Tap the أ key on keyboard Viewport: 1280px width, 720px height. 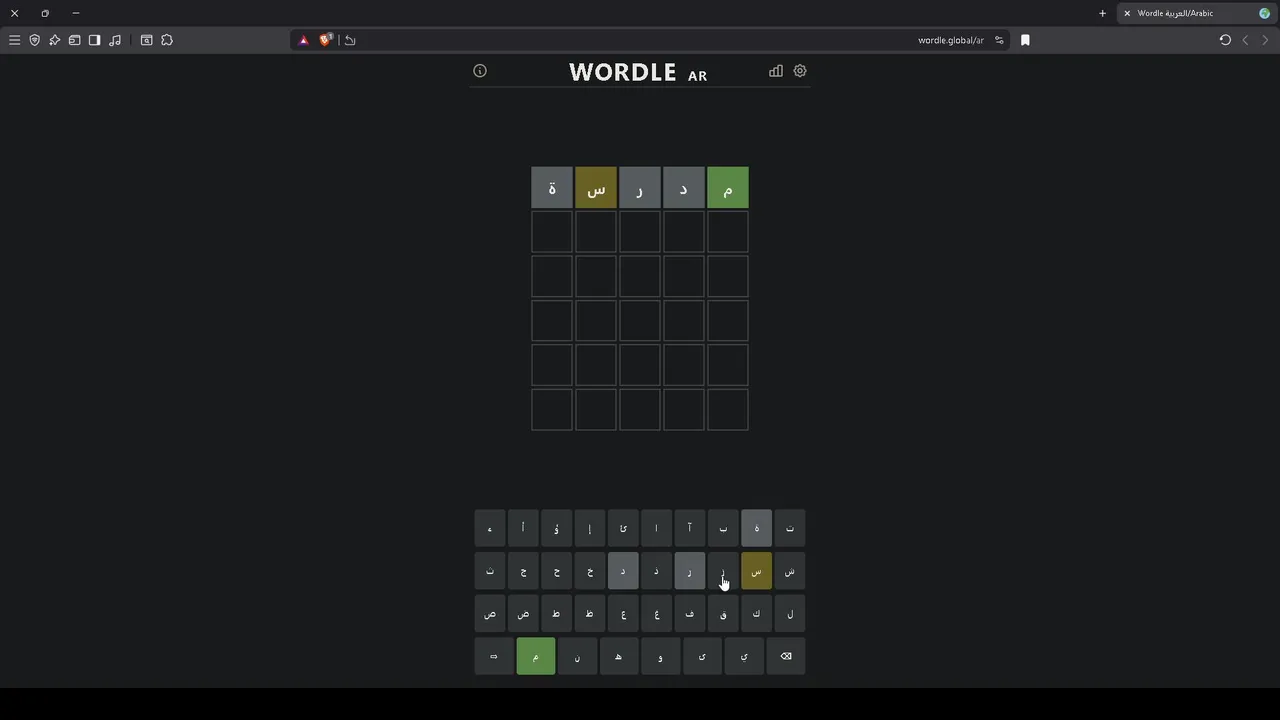(523, 528)
